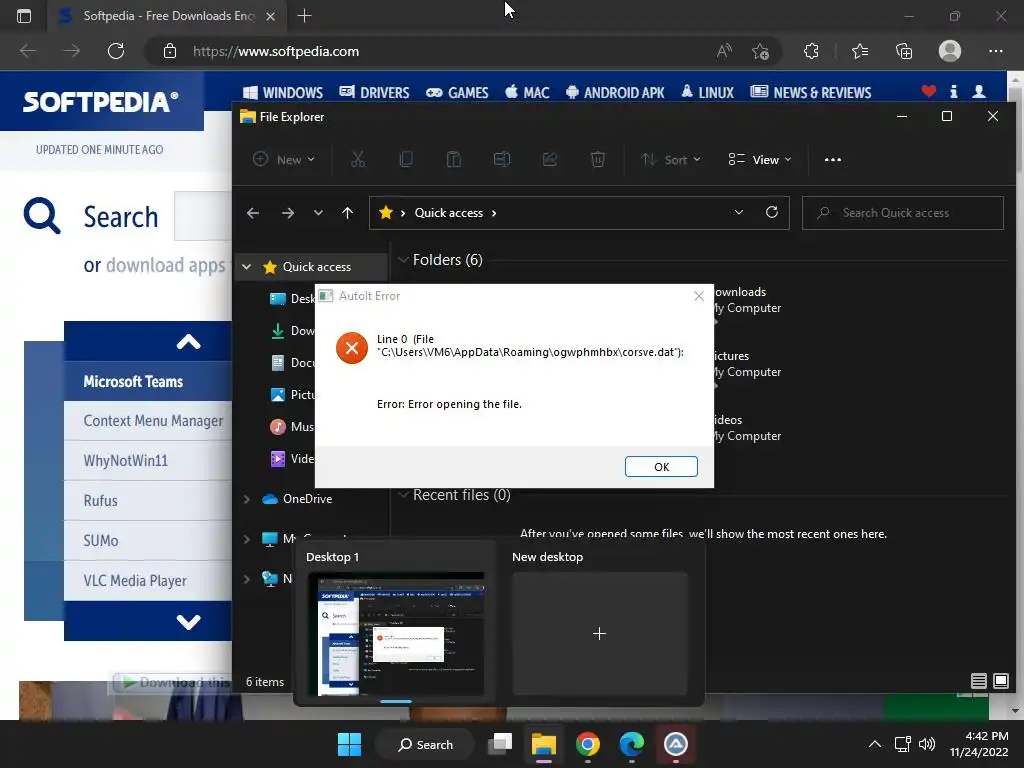Show hidden system tray icons

[x=874, y=744]
